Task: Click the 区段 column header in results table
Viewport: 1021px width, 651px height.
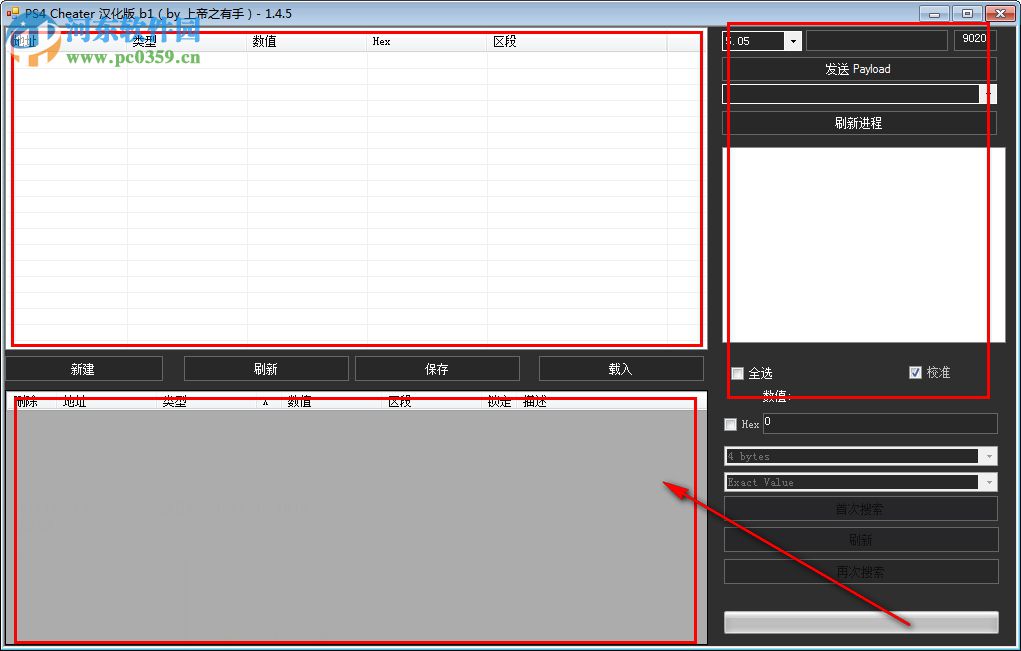Action: click(x=577, y=42)
